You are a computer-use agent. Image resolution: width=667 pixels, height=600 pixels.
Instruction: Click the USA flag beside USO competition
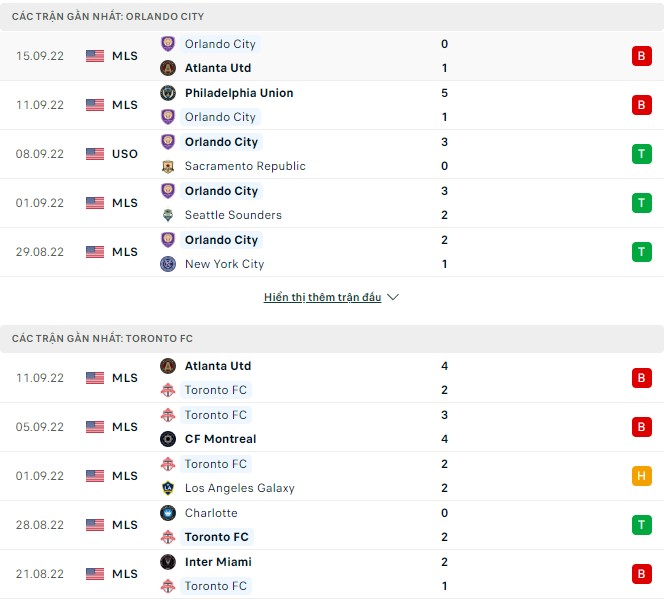tap(95, 154)
